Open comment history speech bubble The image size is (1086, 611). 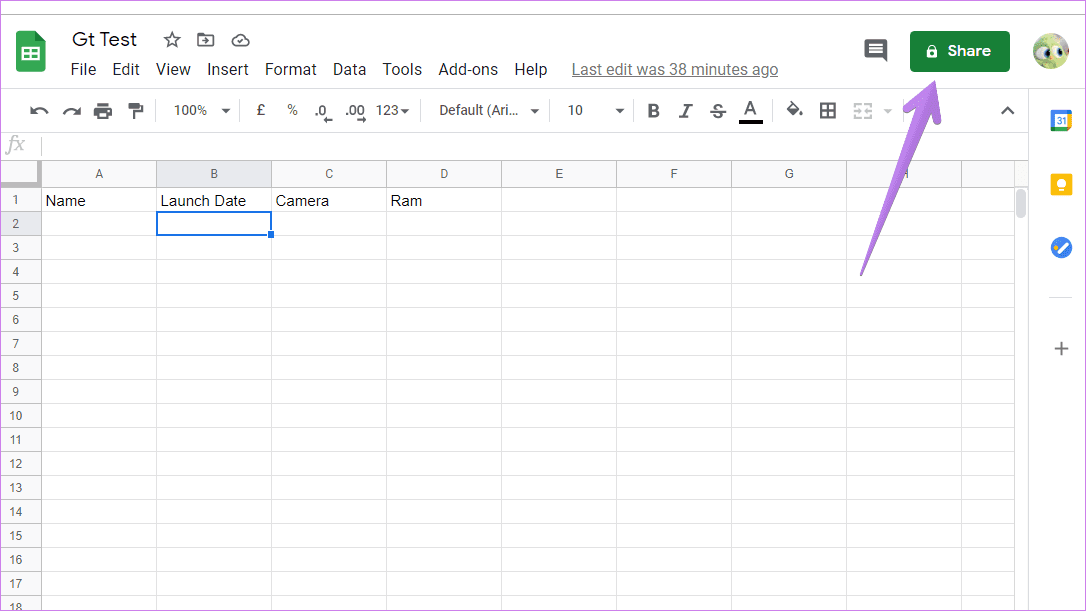coord(875,51)
